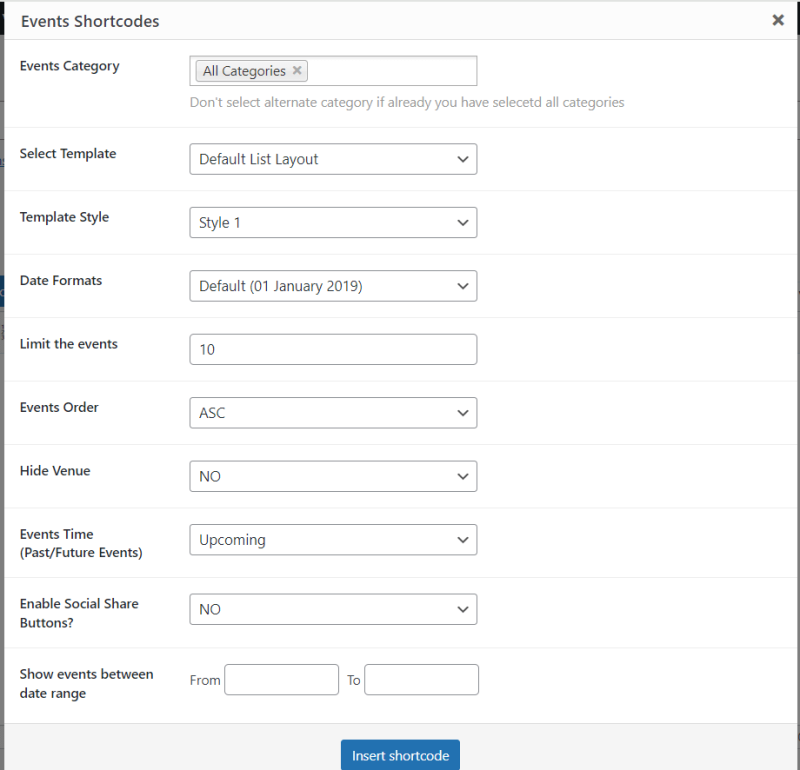Click the From date field
This screenshot has width=800, height=770.
pos(282,680)
